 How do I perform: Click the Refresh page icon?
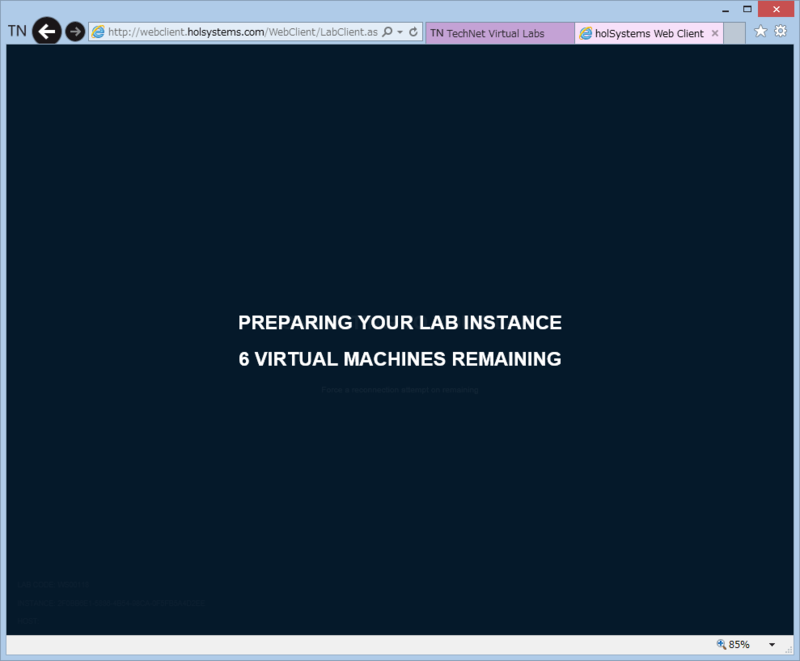(x=413, y=32)
